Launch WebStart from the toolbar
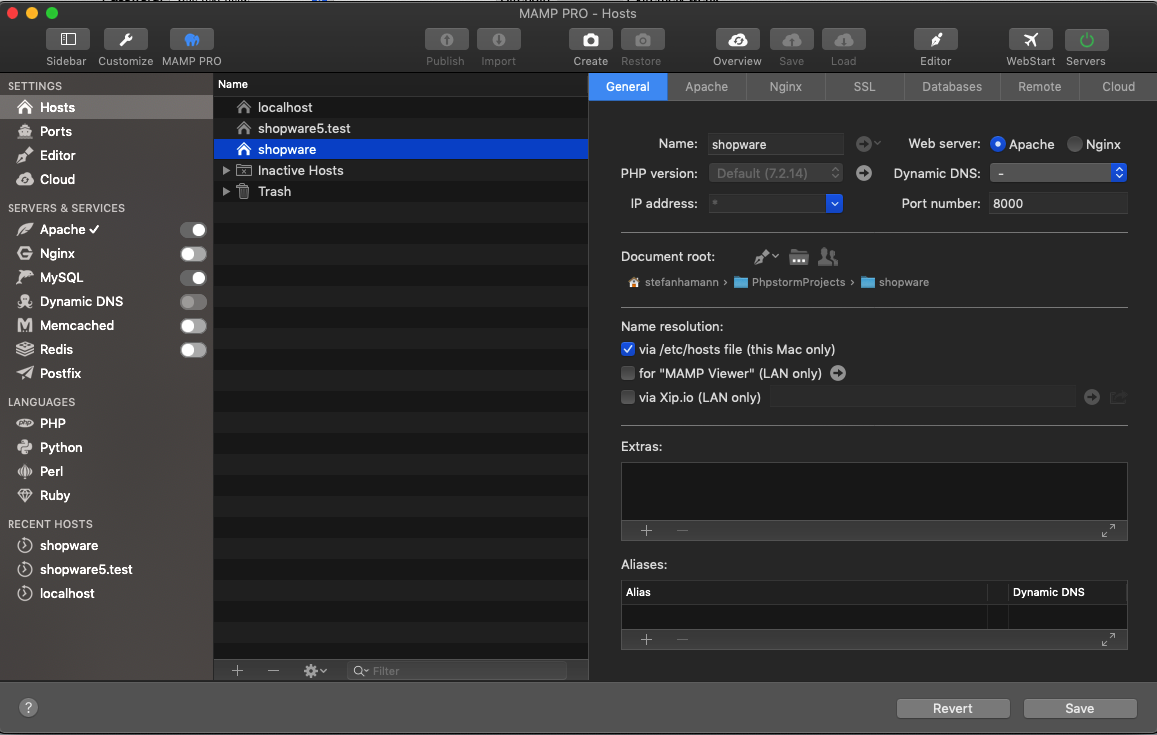 click(1030, 40)
